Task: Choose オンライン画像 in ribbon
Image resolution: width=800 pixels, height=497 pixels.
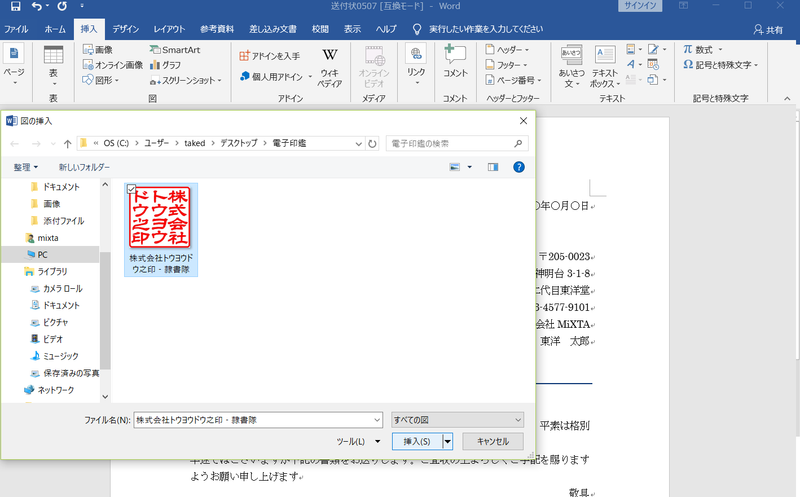Action: 112,65
